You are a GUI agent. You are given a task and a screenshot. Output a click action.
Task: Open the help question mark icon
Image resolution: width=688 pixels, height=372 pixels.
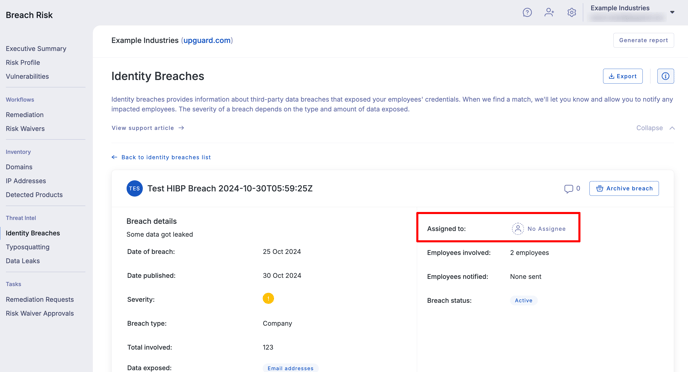(x=527, y=13)
